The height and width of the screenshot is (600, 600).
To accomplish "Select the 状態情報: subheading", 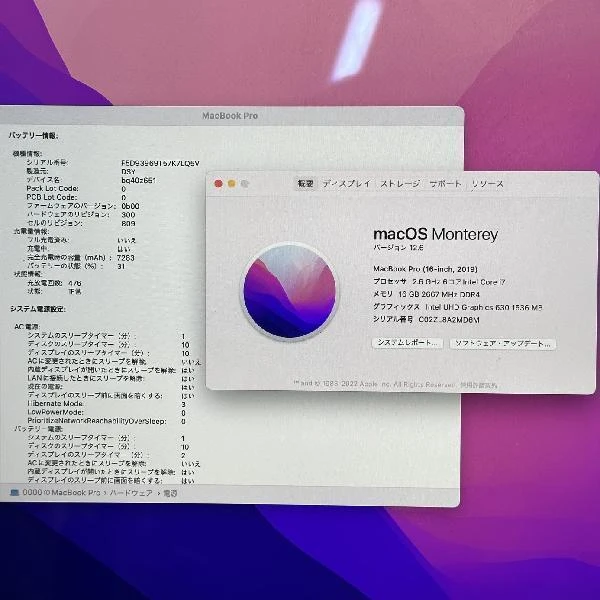I will [28, 274].
